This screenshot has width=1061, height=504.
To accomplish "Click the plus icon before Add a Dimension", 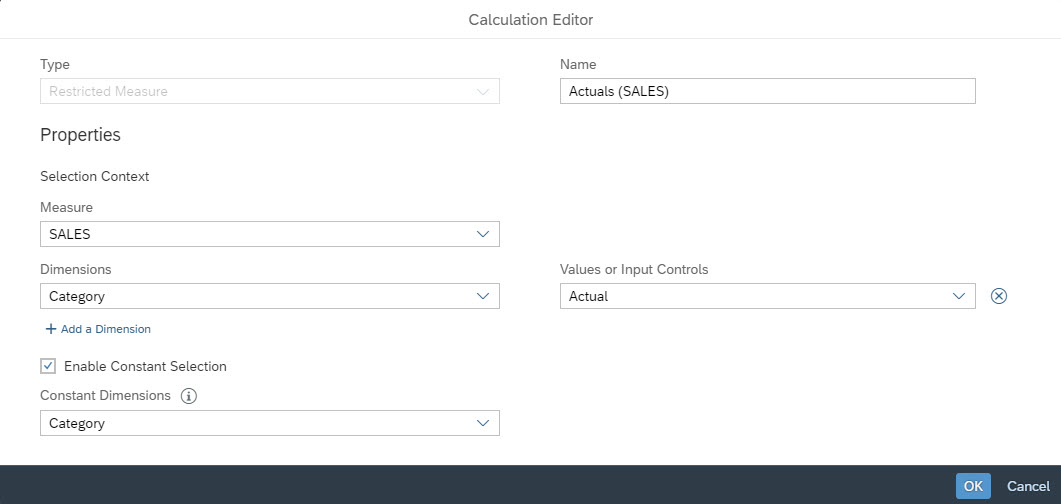I will click(x=50, y=329).
